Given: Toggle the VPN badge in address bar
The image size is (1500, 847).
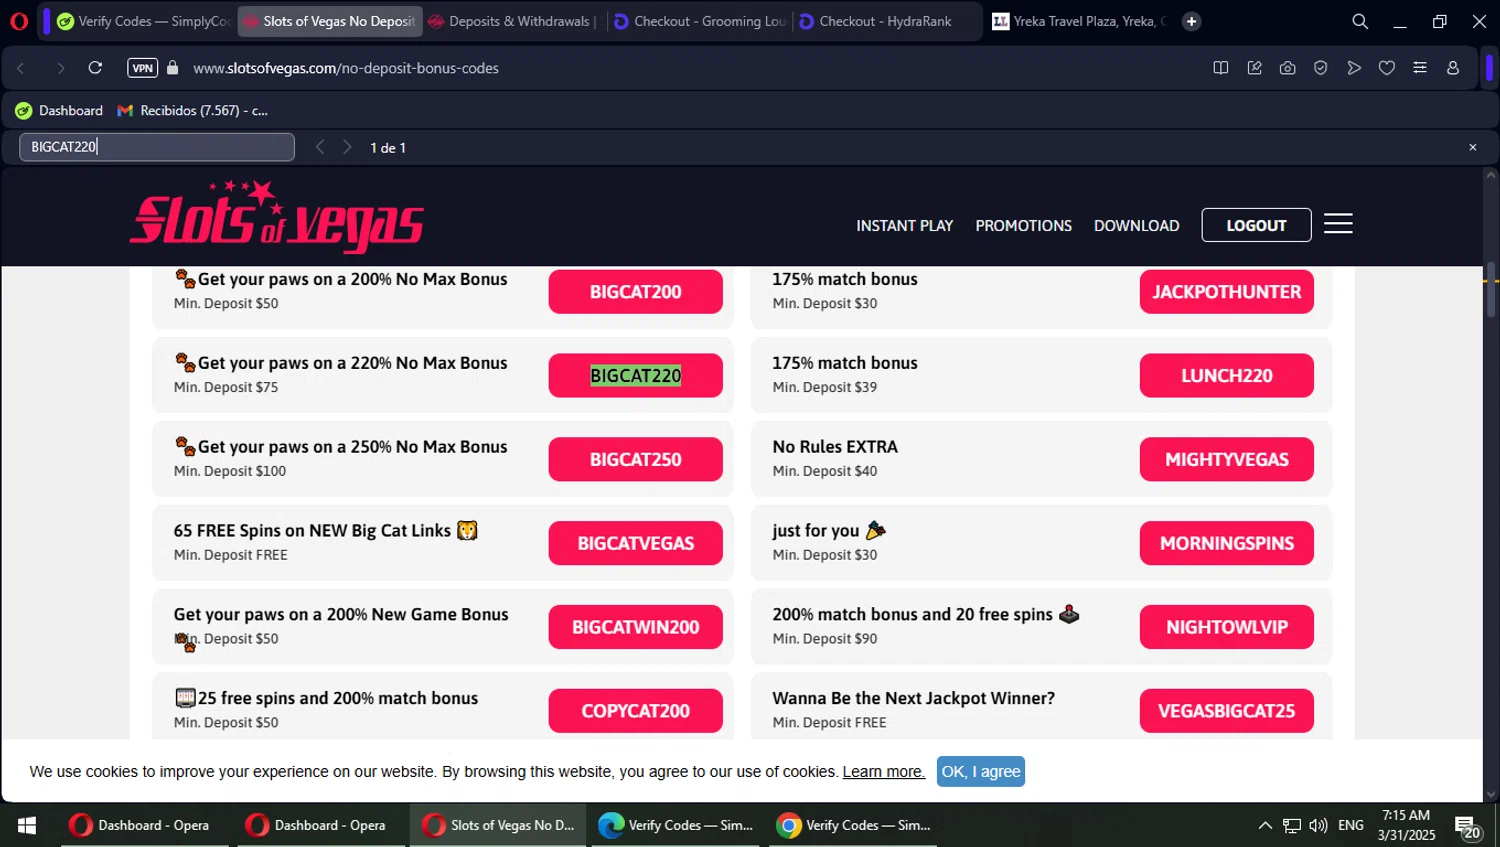Looking at the screenshot, I should pyautogui.click(x=143, y=68).
